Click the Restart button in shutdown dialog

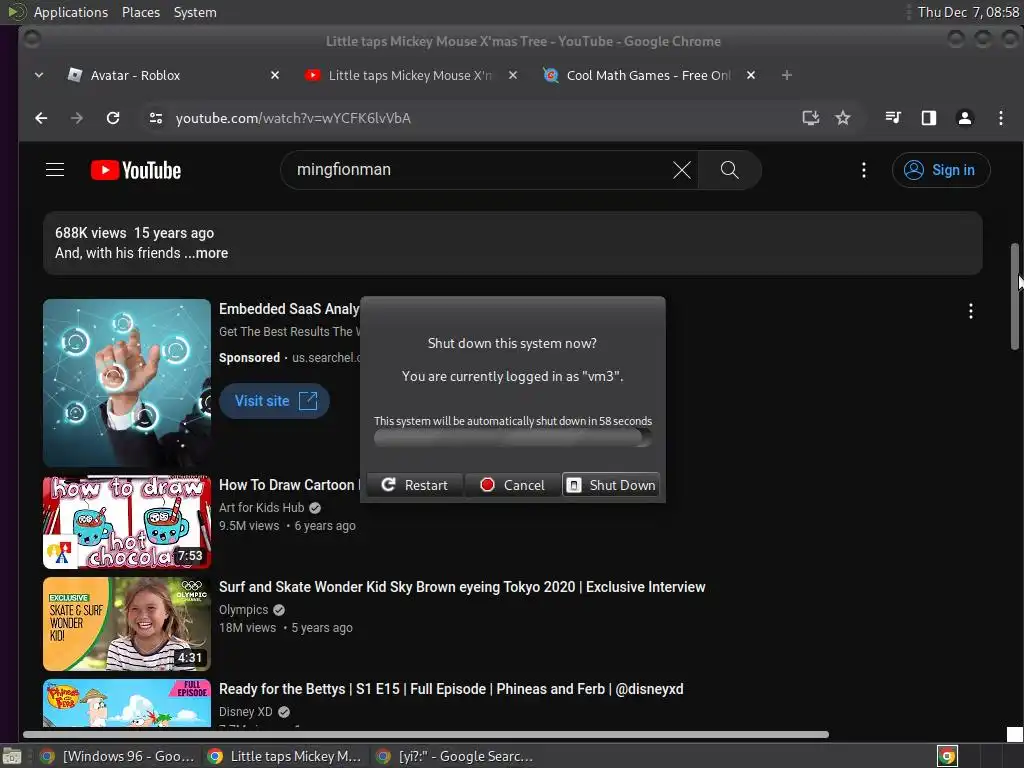click(x=415, y=485)
